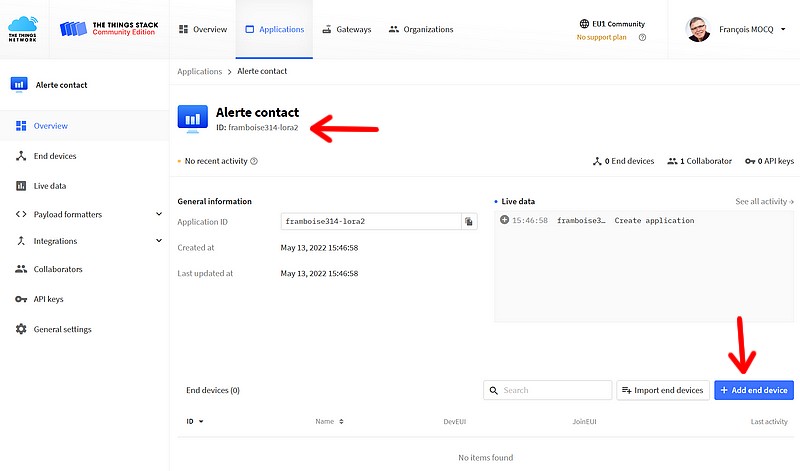Click the 0 End devices header counter

coord(623,161)
